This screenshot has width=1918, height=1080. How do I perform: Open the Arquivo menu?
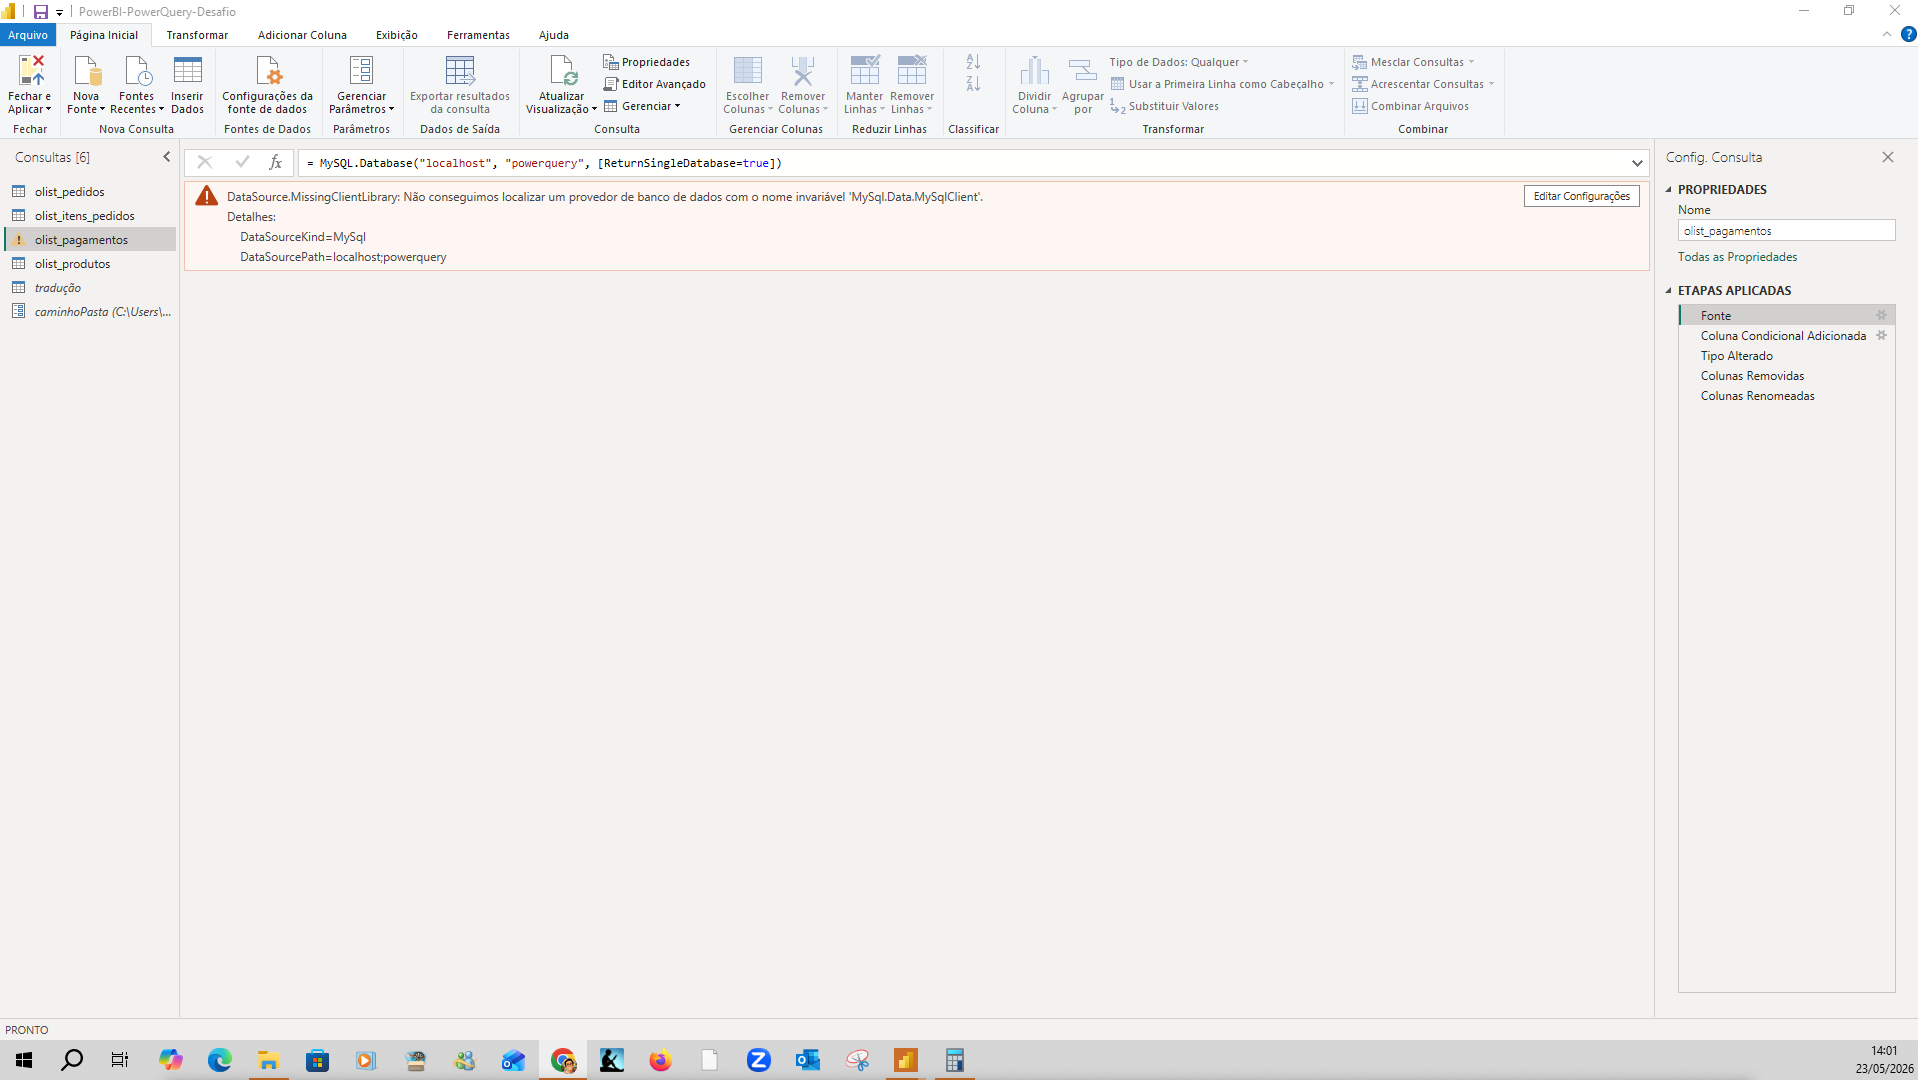(x=28, y=35)
